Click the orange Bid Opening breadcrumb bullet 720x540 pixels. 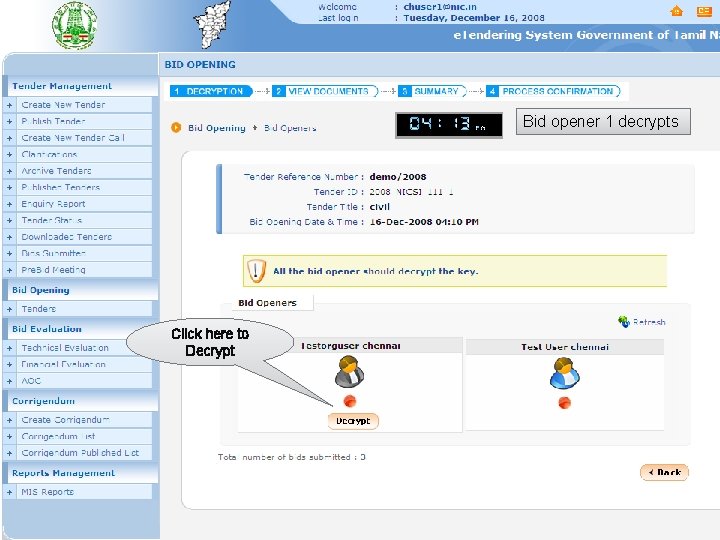point(176,127)
